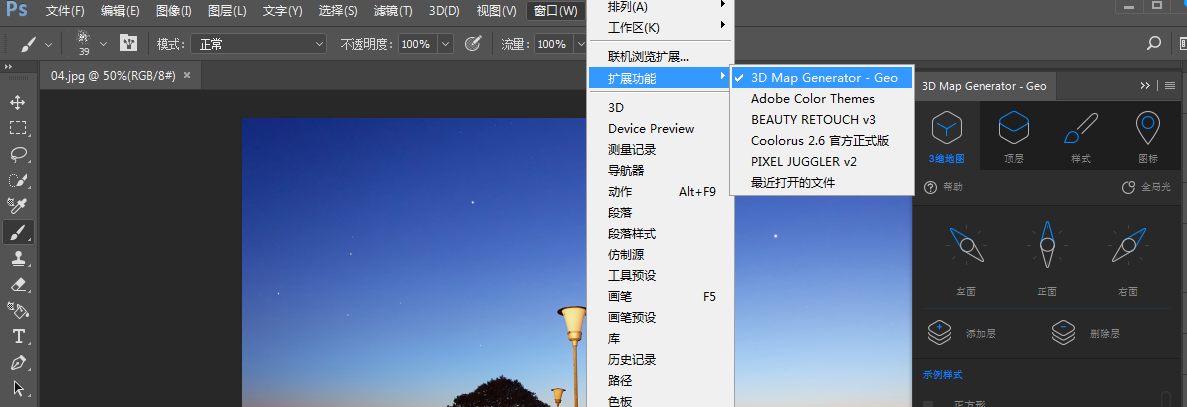Choose the 右面 compass orientation
Screen dimensions: 1187x407
coord(1128,259)
